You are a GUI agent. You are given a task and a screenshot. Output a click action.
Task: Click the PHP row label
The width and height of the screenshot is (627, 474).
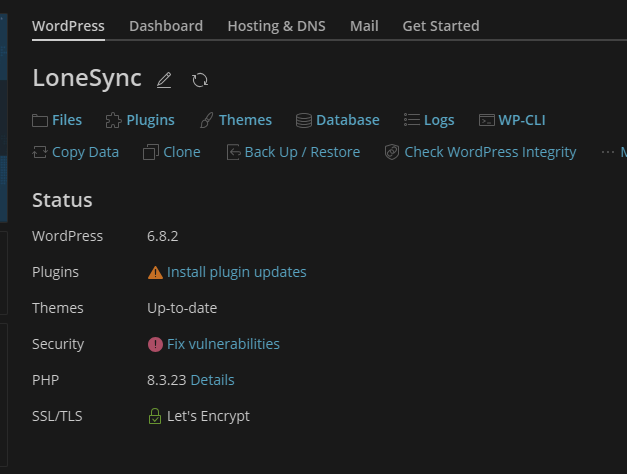point(45,380)
